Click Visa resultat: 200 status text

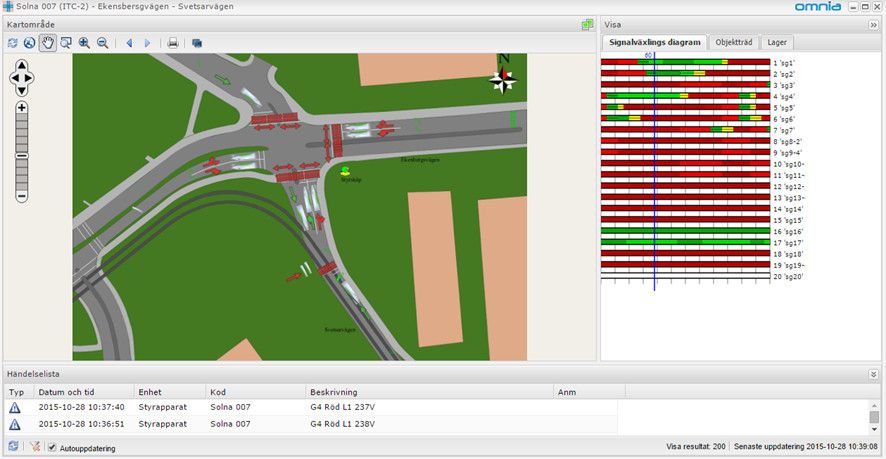[696, 447]
